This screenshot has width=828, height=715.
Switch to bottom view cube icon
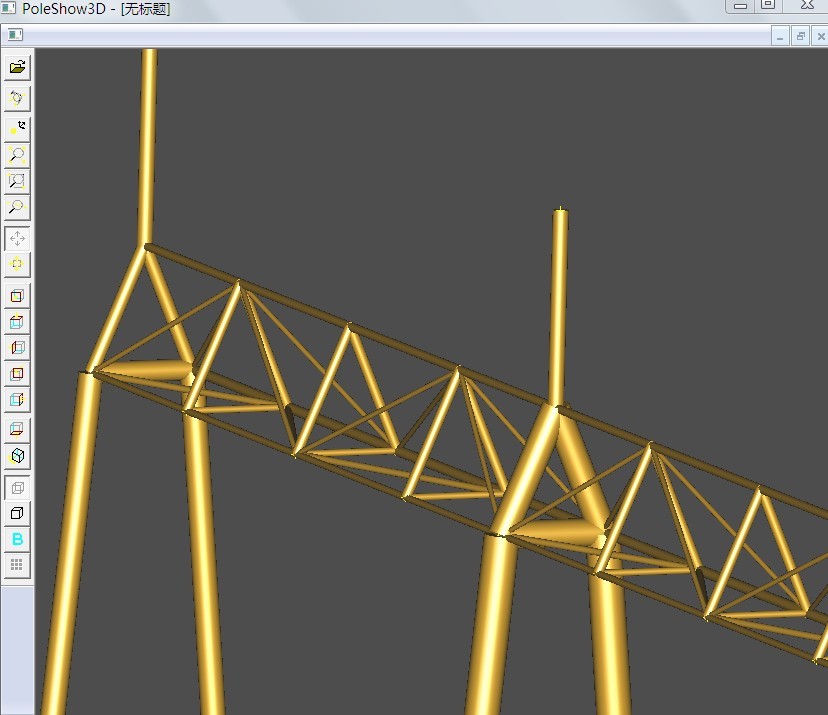pos(17,429)
